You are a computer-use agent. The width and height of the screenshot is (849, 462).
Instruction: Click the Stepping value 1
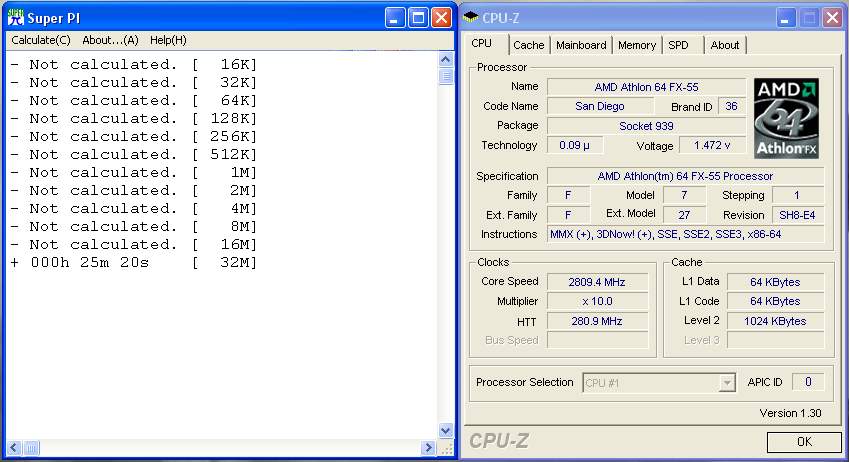point(798,196)
